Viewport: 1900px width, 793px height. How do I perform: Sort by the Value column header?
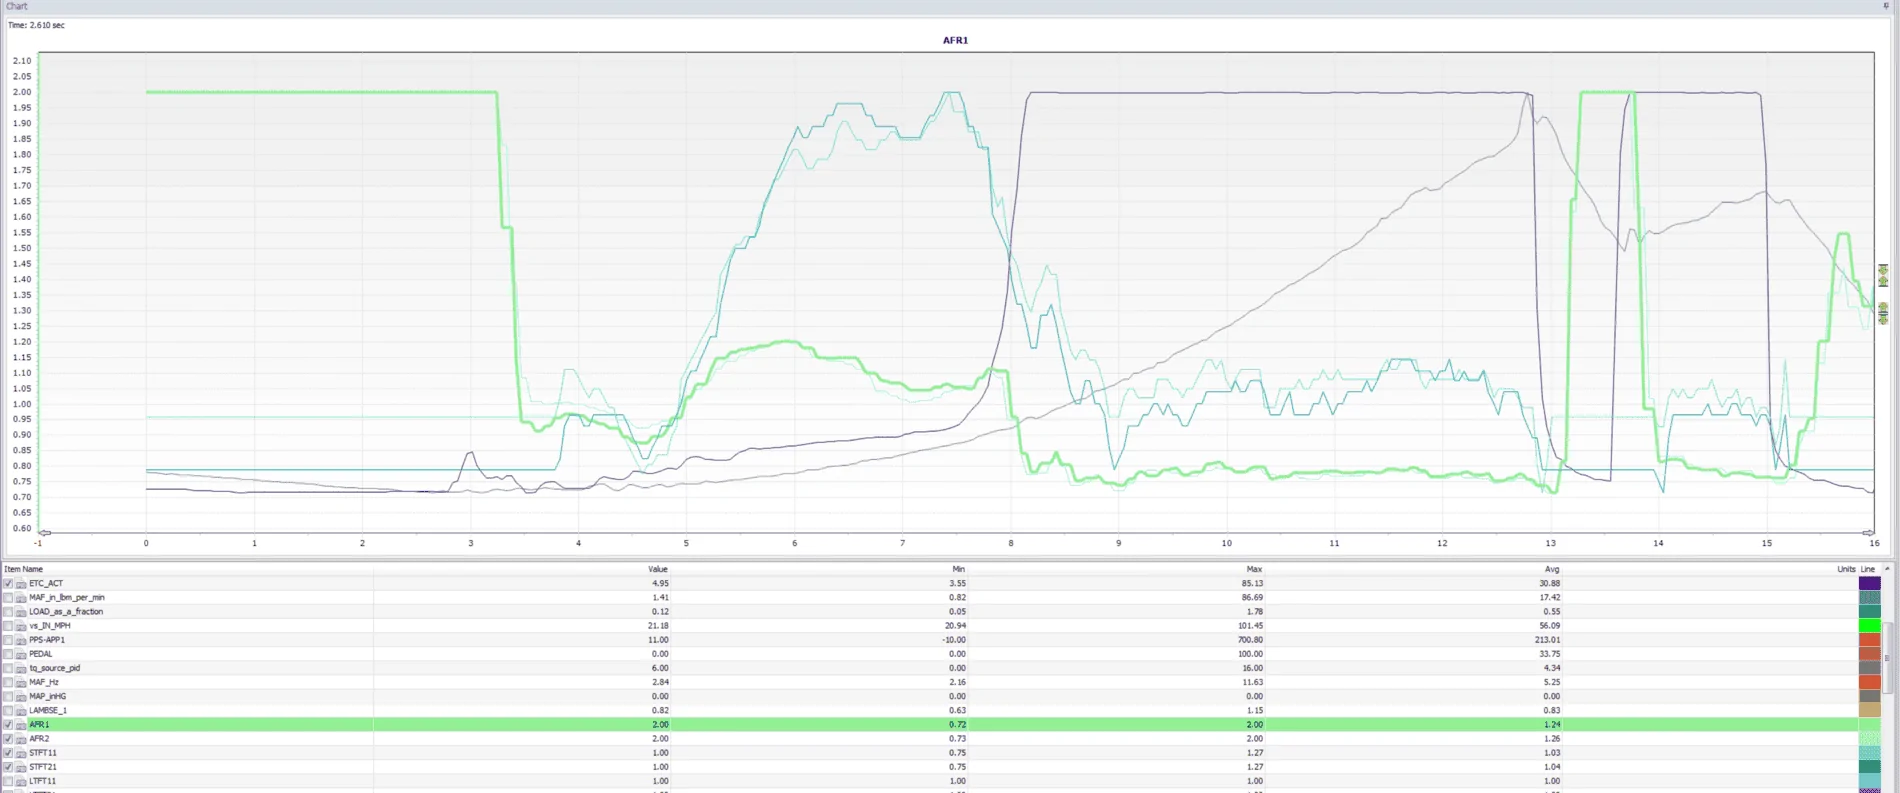pyautogui.click(x=658, y=569)
